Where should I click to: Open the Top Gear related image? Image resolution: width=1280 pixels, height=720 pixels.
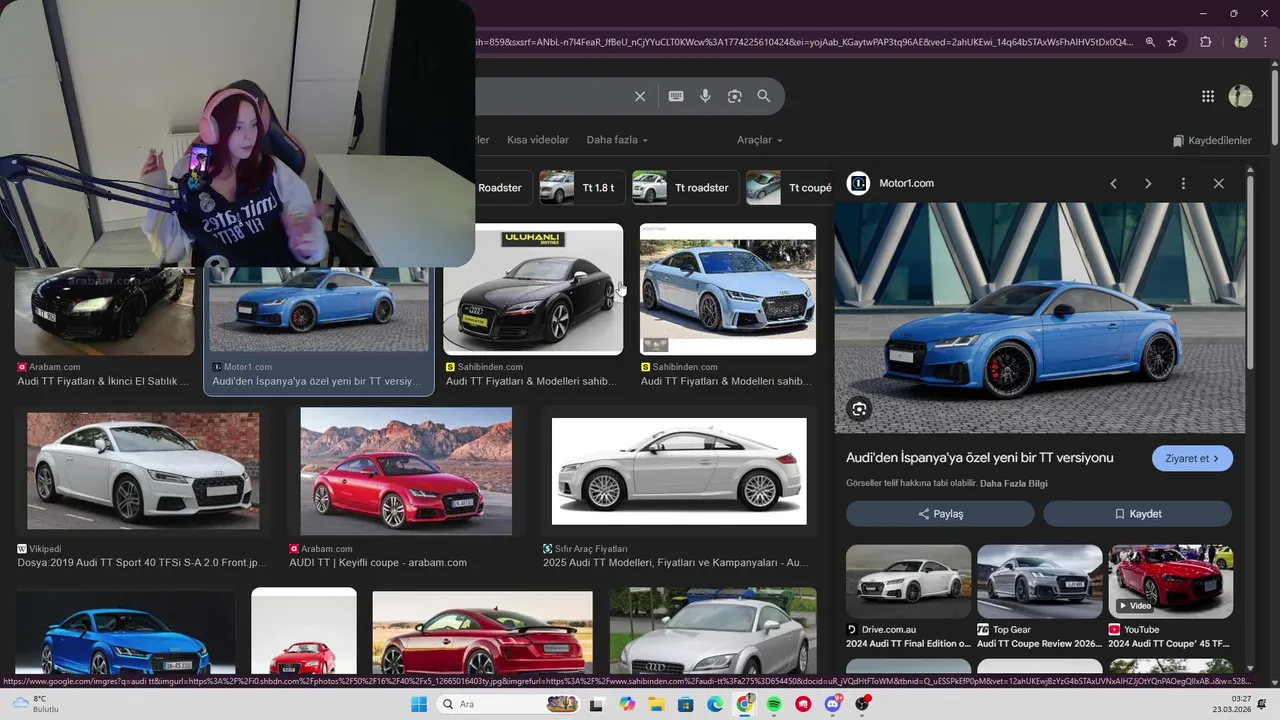(1039, 582)
